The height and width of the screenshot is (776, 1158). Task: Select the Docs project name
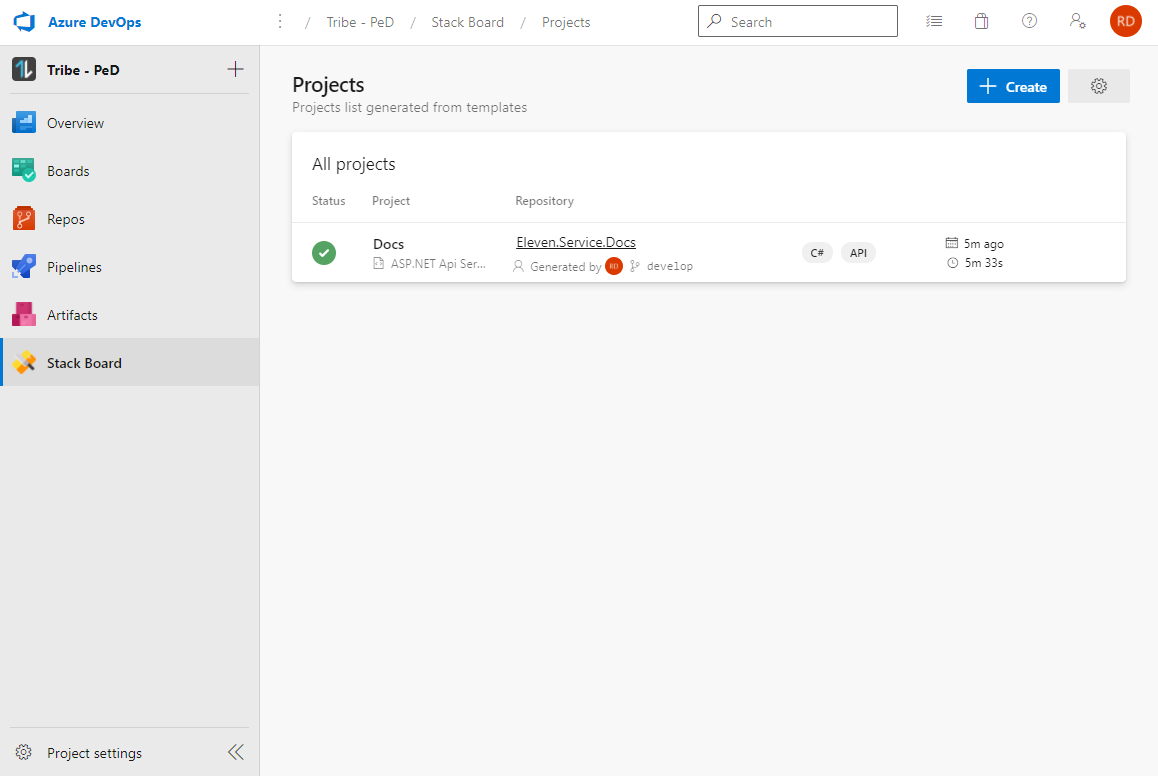click(388, 244)
